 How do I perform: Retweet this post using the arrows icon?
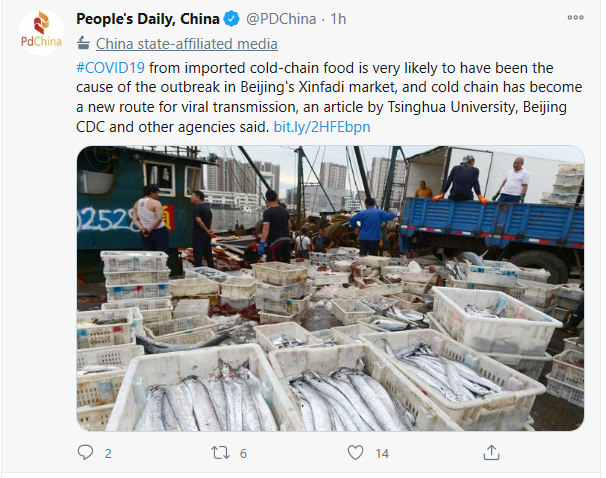[x=220, y=452]
